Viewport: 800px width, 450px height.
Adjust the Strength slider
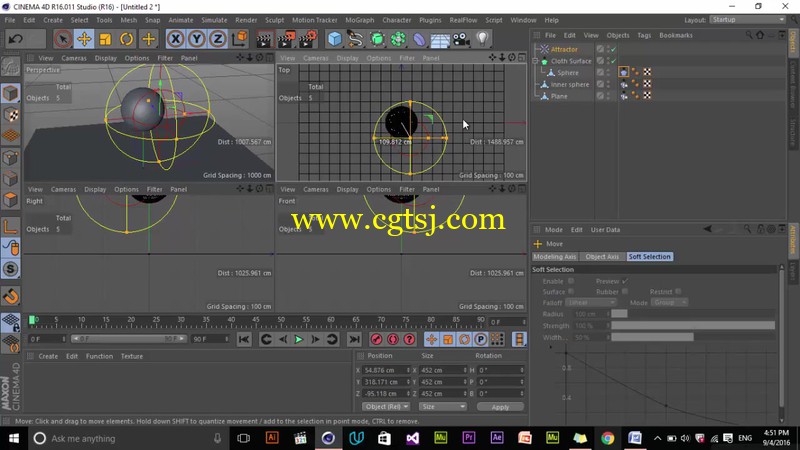693,326
